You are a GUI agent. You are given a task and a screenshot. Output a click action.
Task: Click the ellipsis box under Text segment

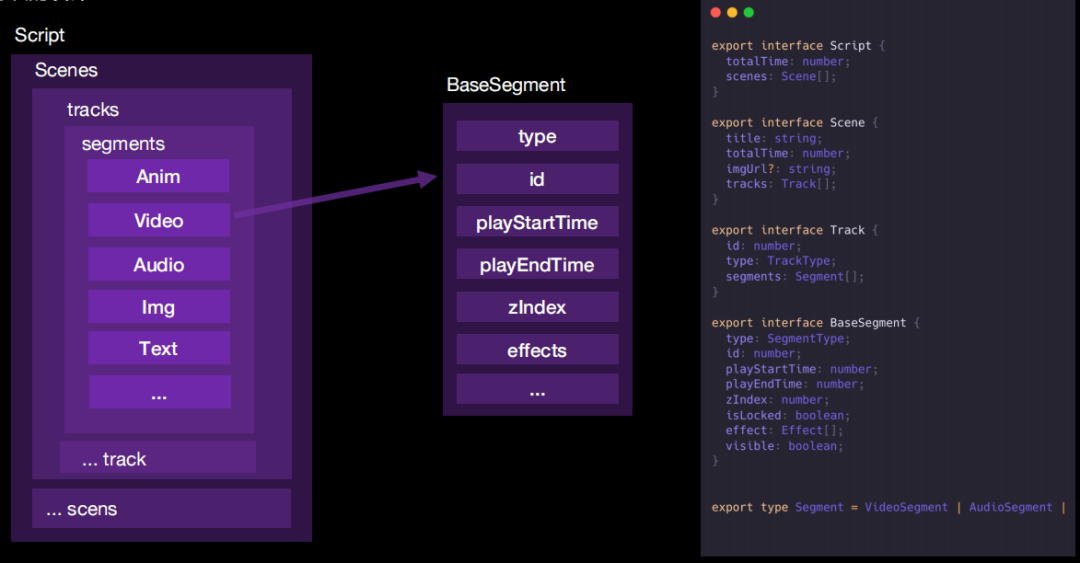point(160,391)
